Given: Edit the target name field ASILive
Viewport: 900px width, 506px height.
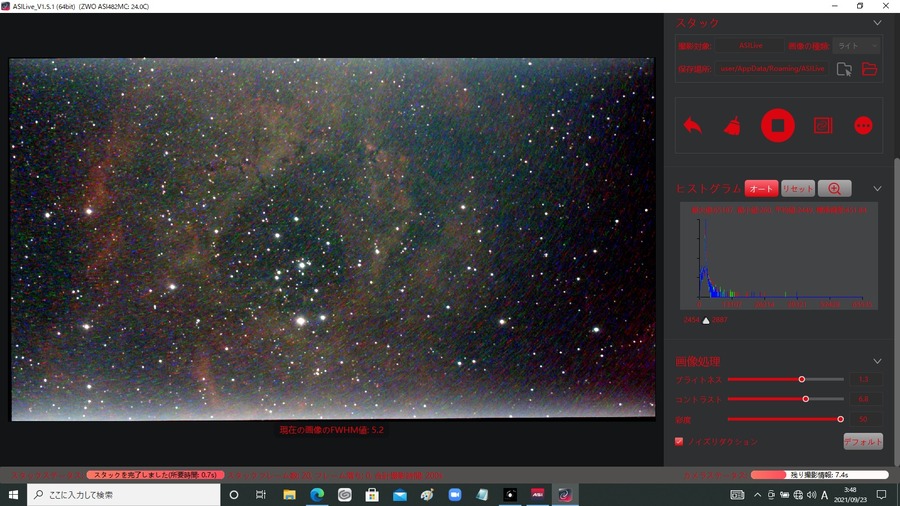Looking at the screenshot, I should click(x=750, y=46).
